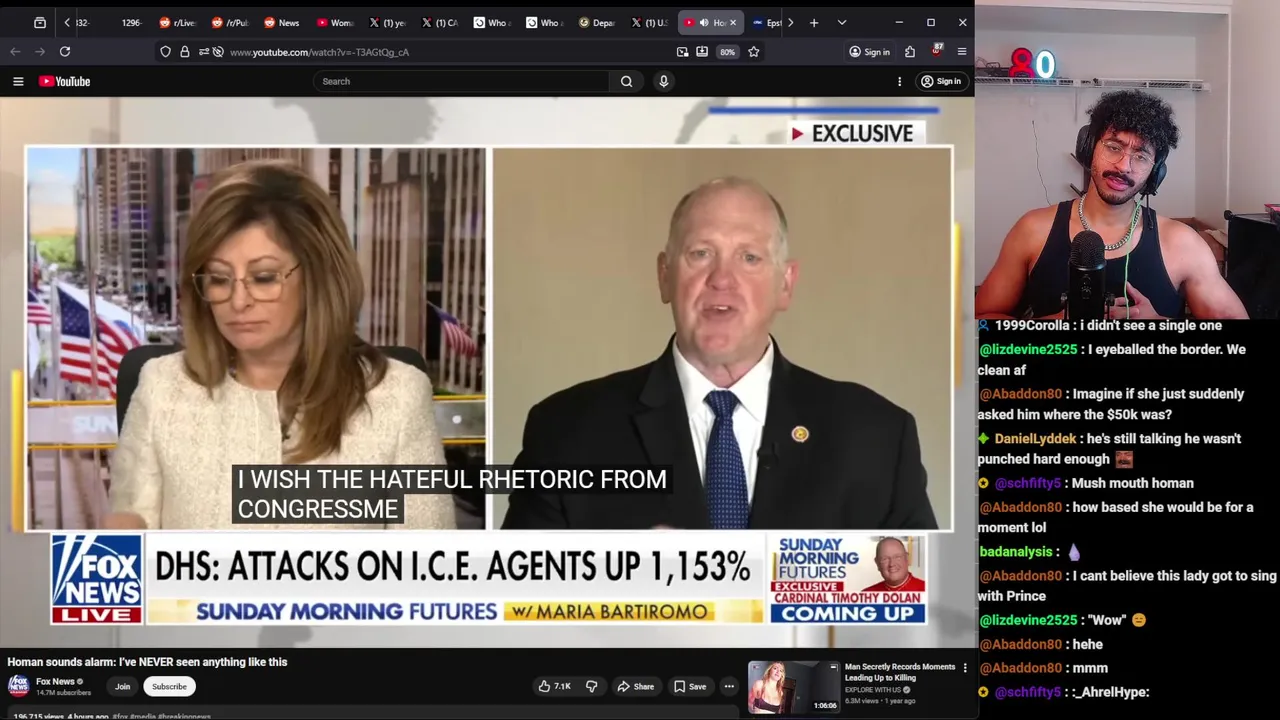Open a new browser tab

click(814, 22)
